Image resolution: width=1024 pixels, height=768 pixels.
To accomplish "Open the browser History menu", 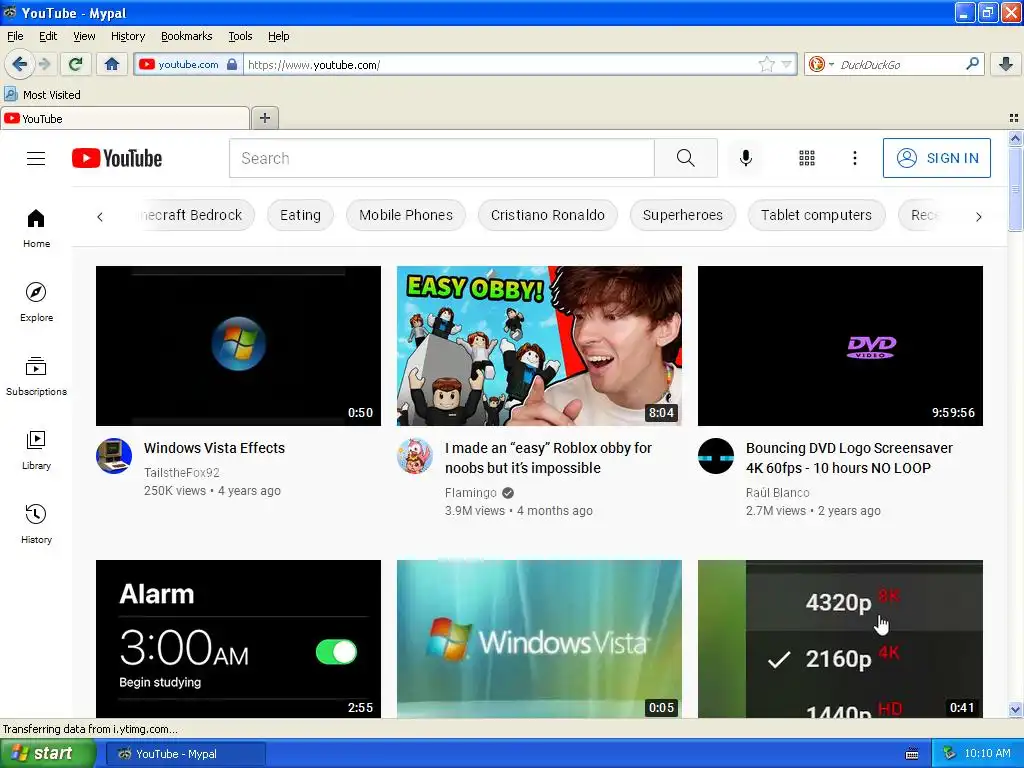I will point(127,36).
